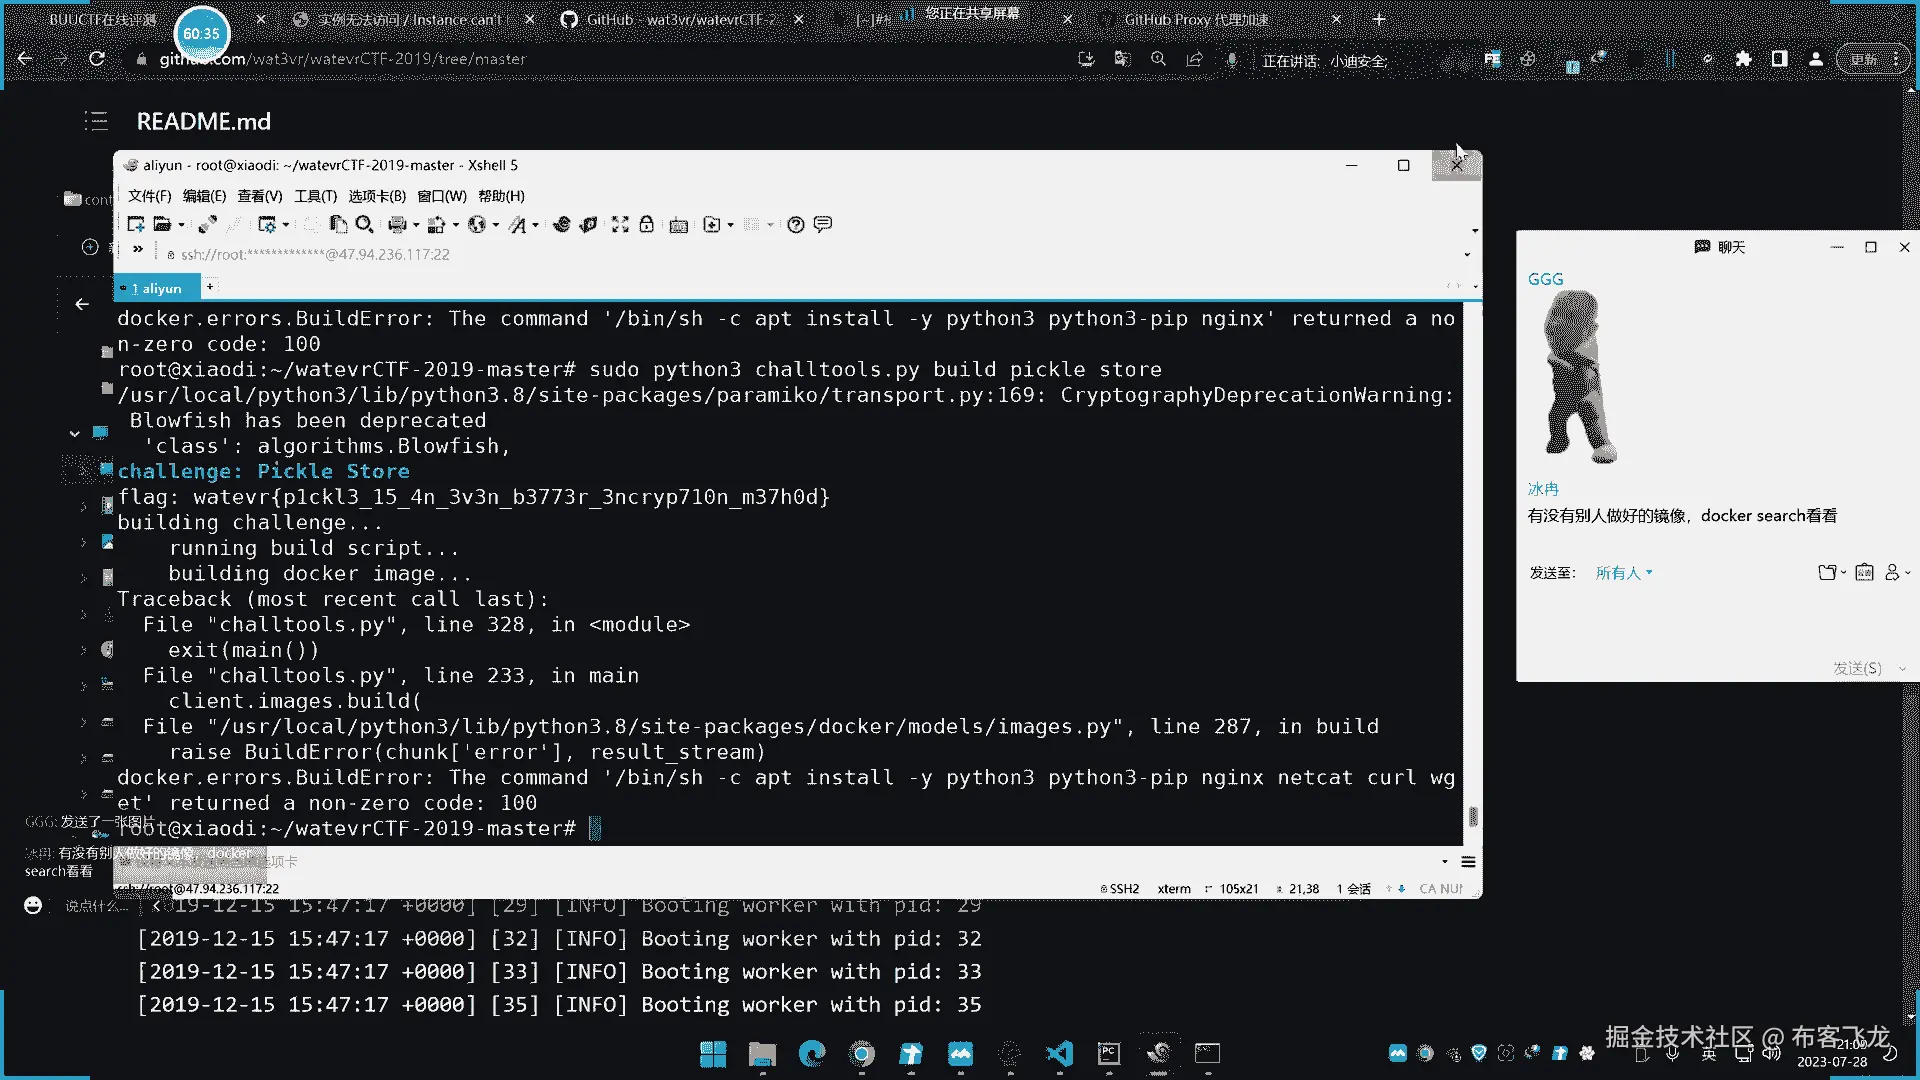Open the Open Session folder dropdown arrow
The image size is (1920, 1080).
[181, 225]
